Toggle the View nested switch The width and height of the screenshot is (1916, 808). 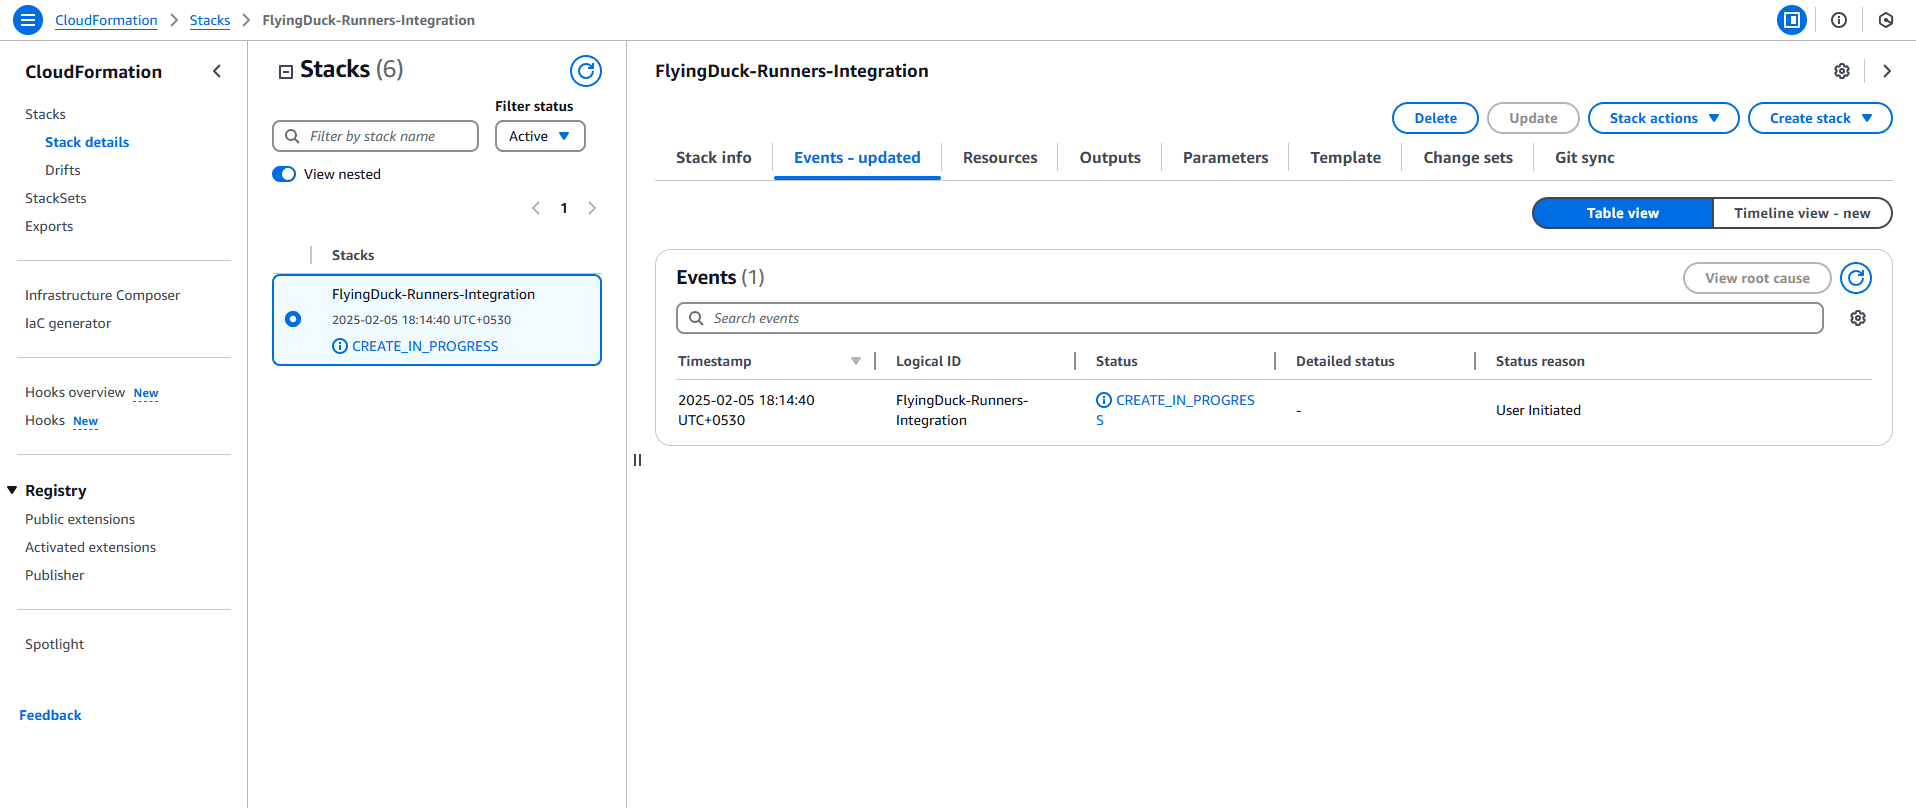pyautogui.click(x=284, y=174)
